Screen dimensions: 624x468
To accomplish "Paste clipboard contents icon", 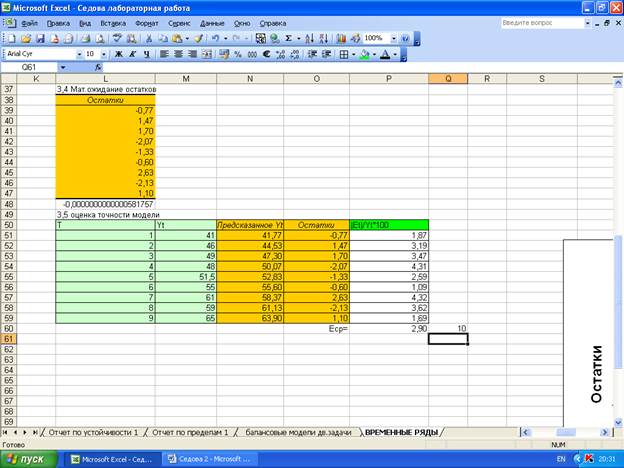I will pyautogui.click(x=177, y=38).
